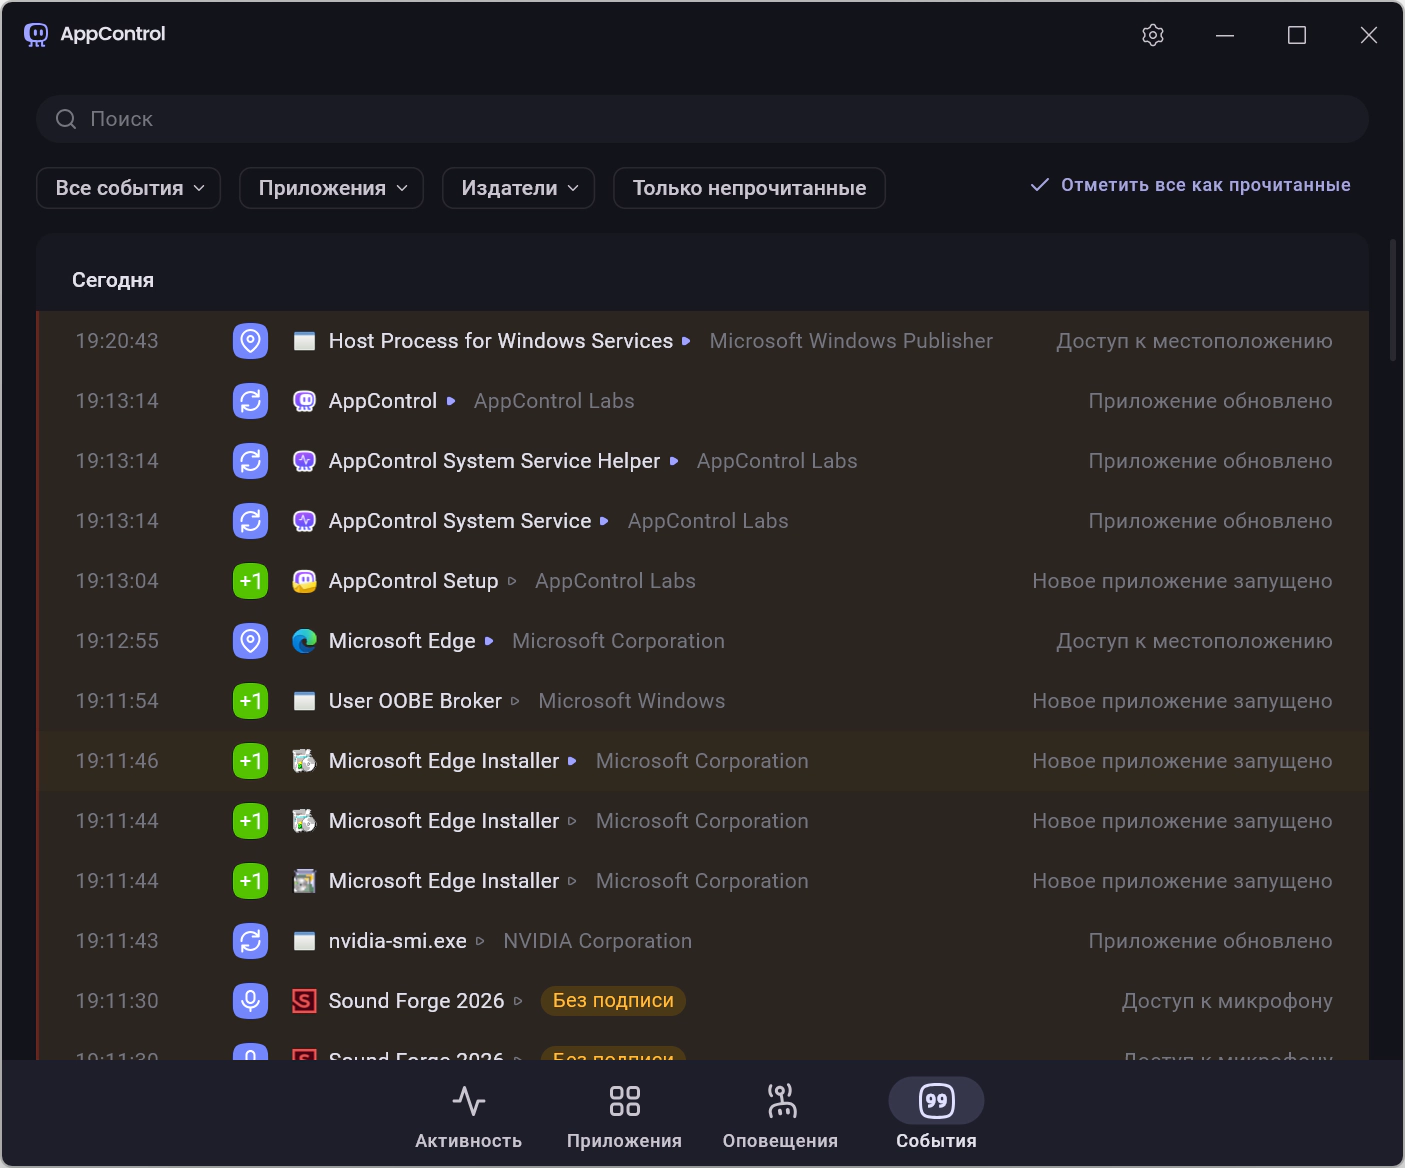Click the AppControl System Service name text
The width and height of the screenshot is (1405, 1168).
coord(460,521)
